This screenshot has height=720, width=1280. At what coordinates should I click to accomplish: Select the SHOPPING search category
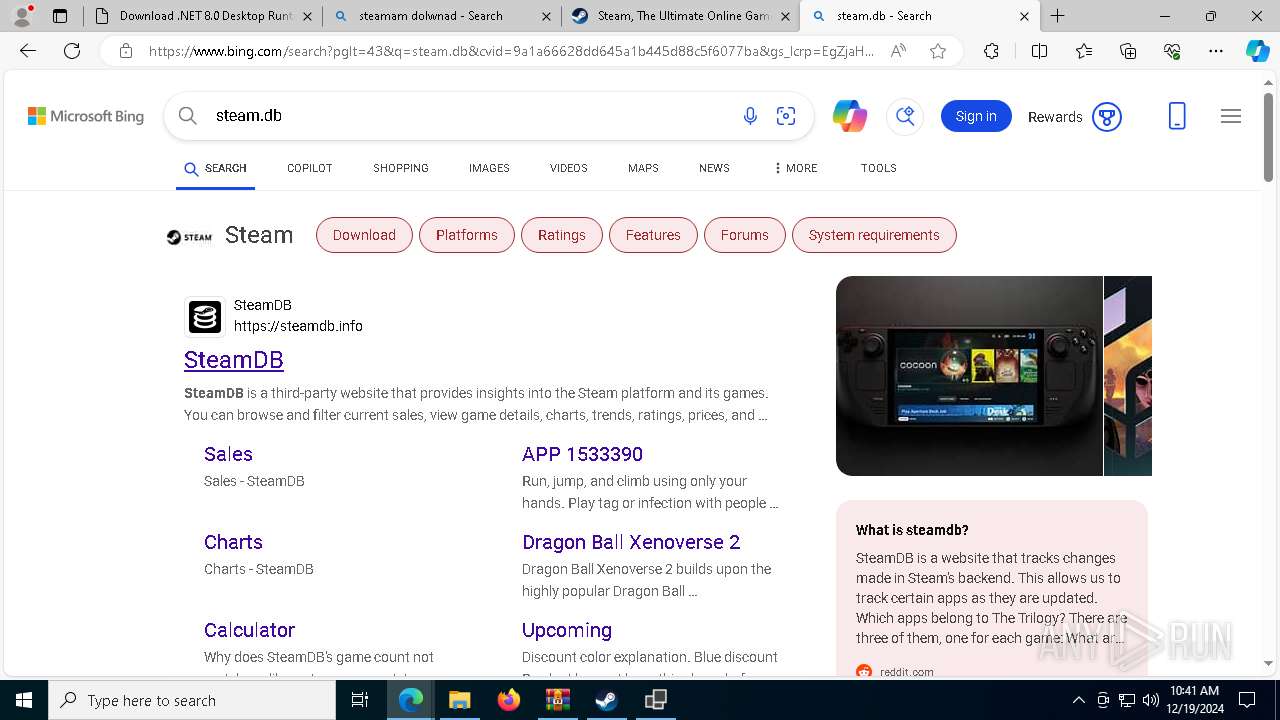401,168
